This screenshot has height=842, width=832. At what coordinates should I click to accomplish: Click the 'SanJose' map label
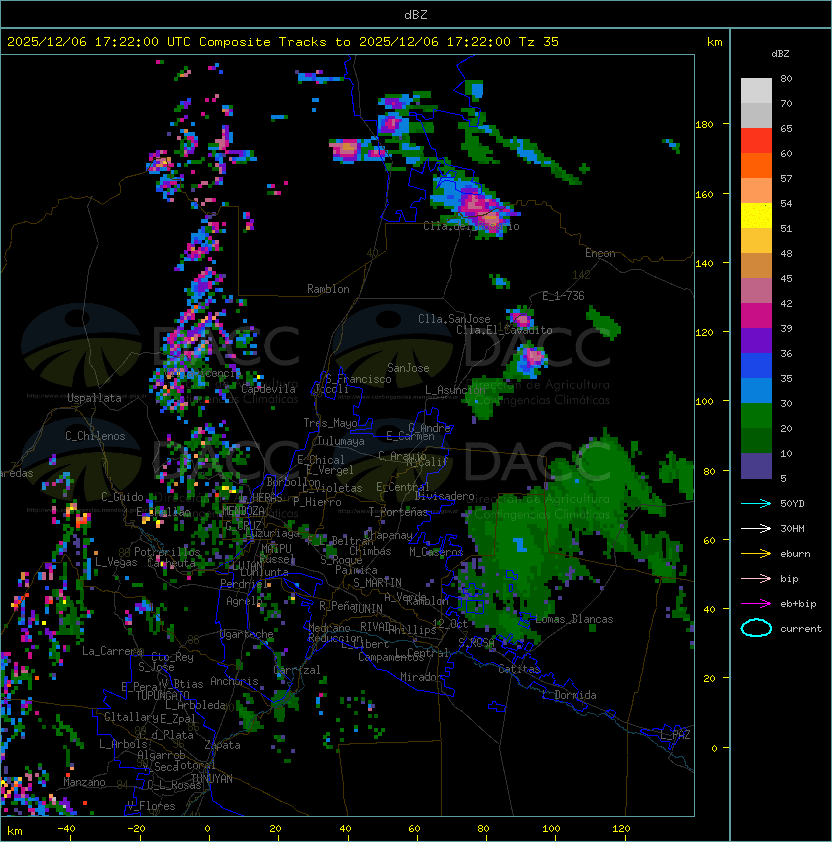click(x=408, y=368)
